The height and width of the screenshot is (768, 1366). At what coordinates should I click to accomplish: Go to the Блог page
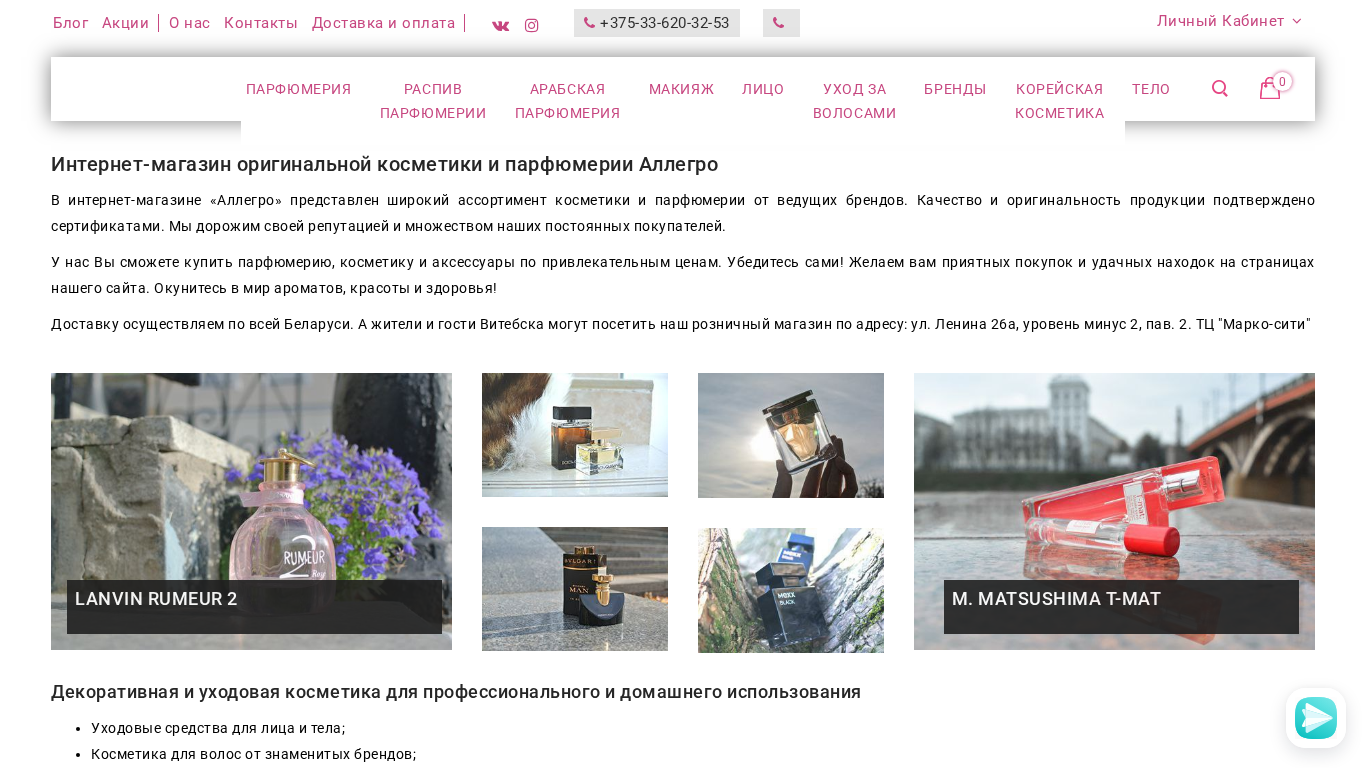[x=71, y=23]
